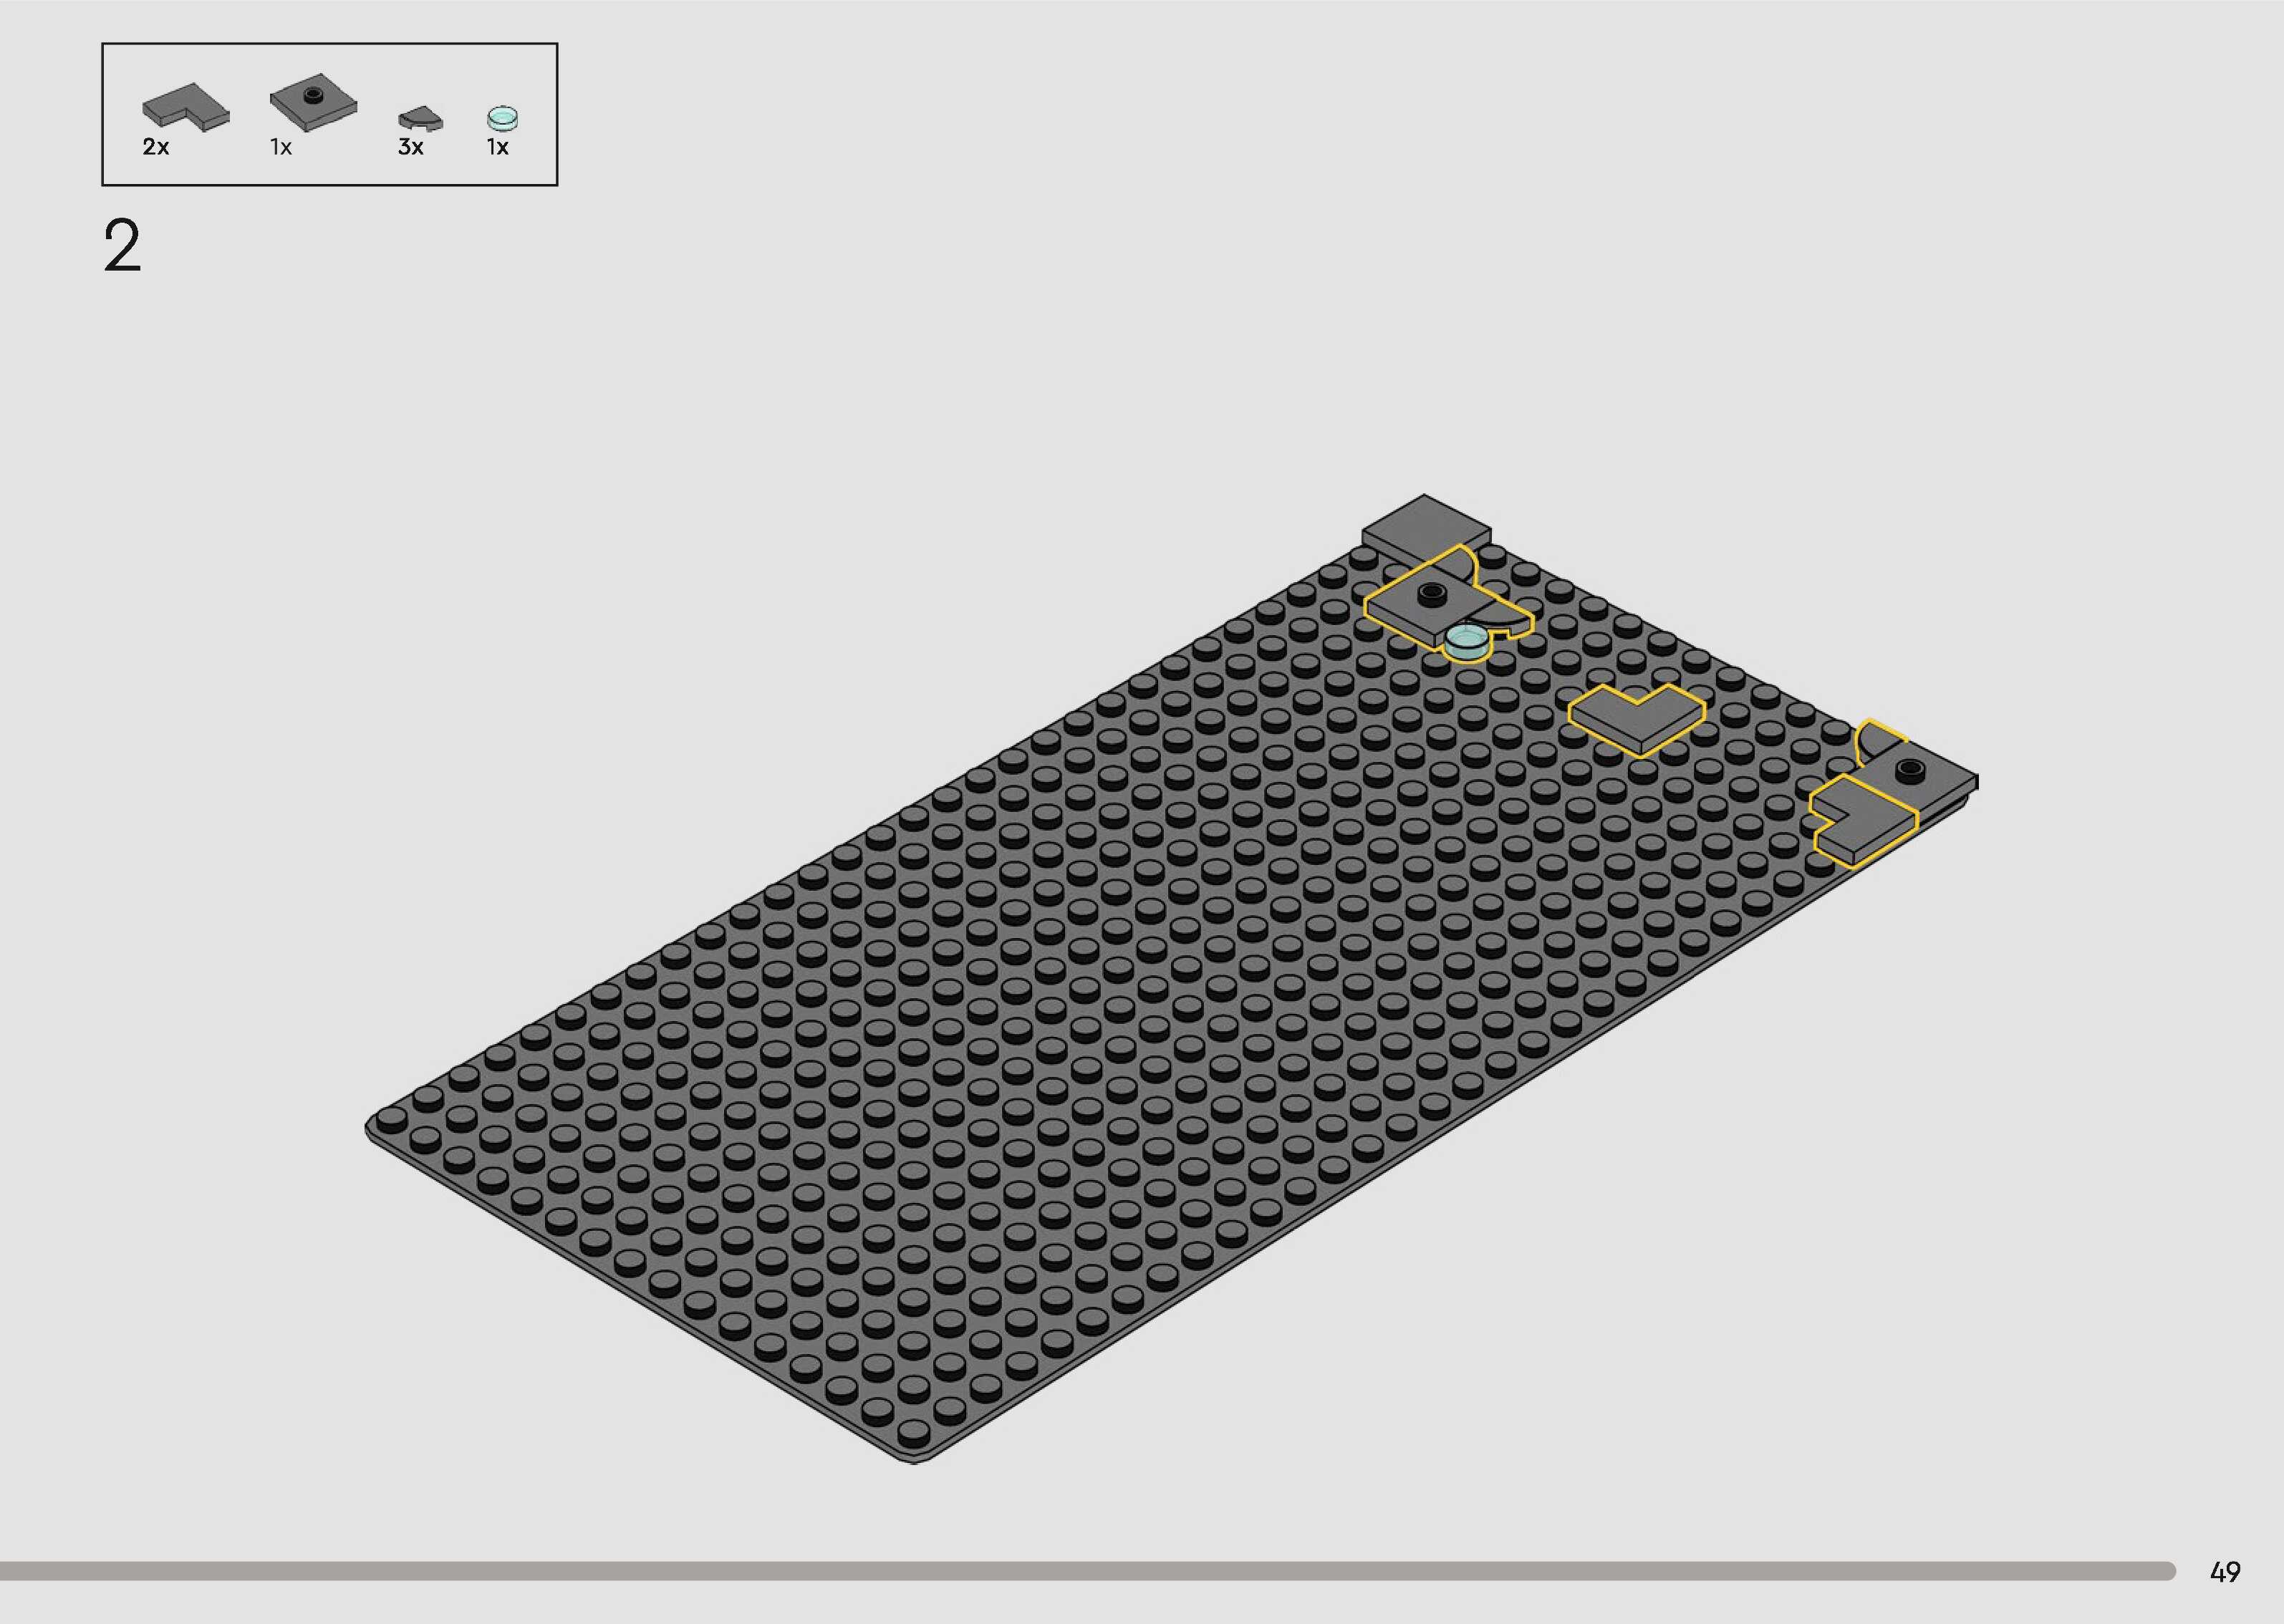Click the jumper plate stud at right corner
This screenshot has height=1624, width=2284.
pyautogui.click(x=1910, y=768)
